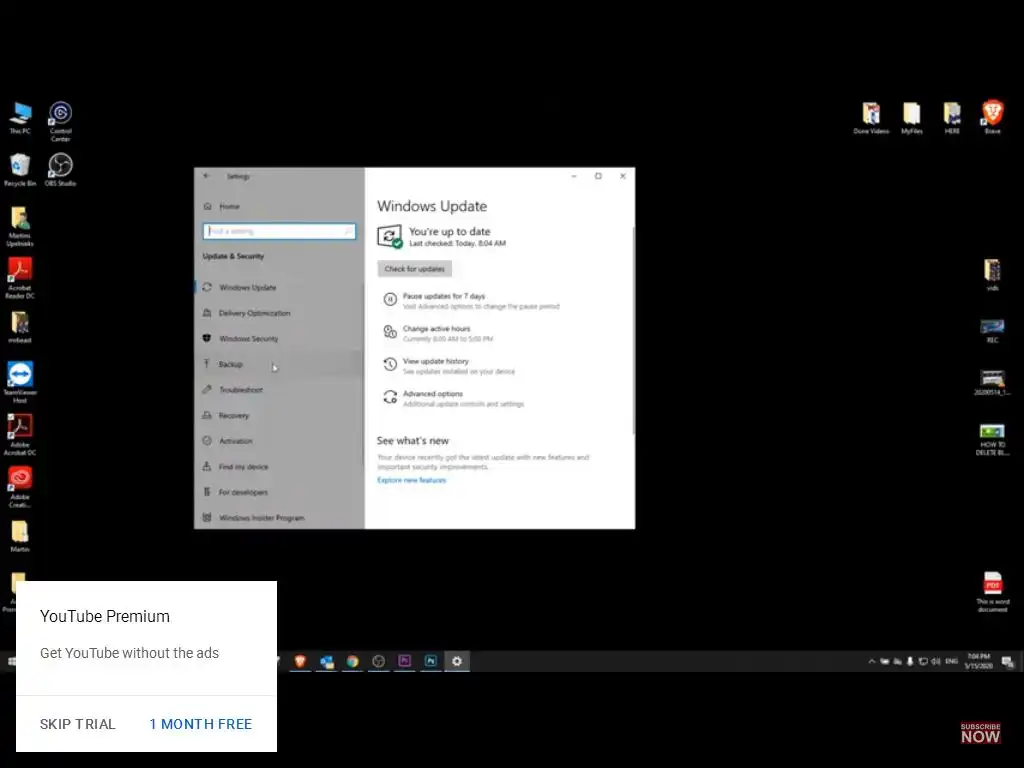
Task: Open OBS Studio desktop shortcut
Action: [x=60, y=170]
